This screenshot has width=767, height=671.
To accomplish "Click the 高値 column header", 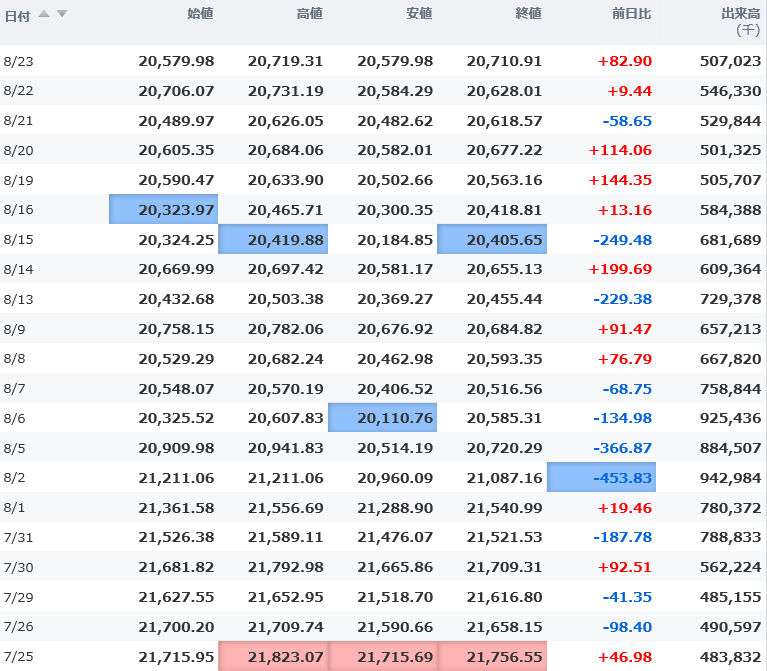I will [310, 14].
